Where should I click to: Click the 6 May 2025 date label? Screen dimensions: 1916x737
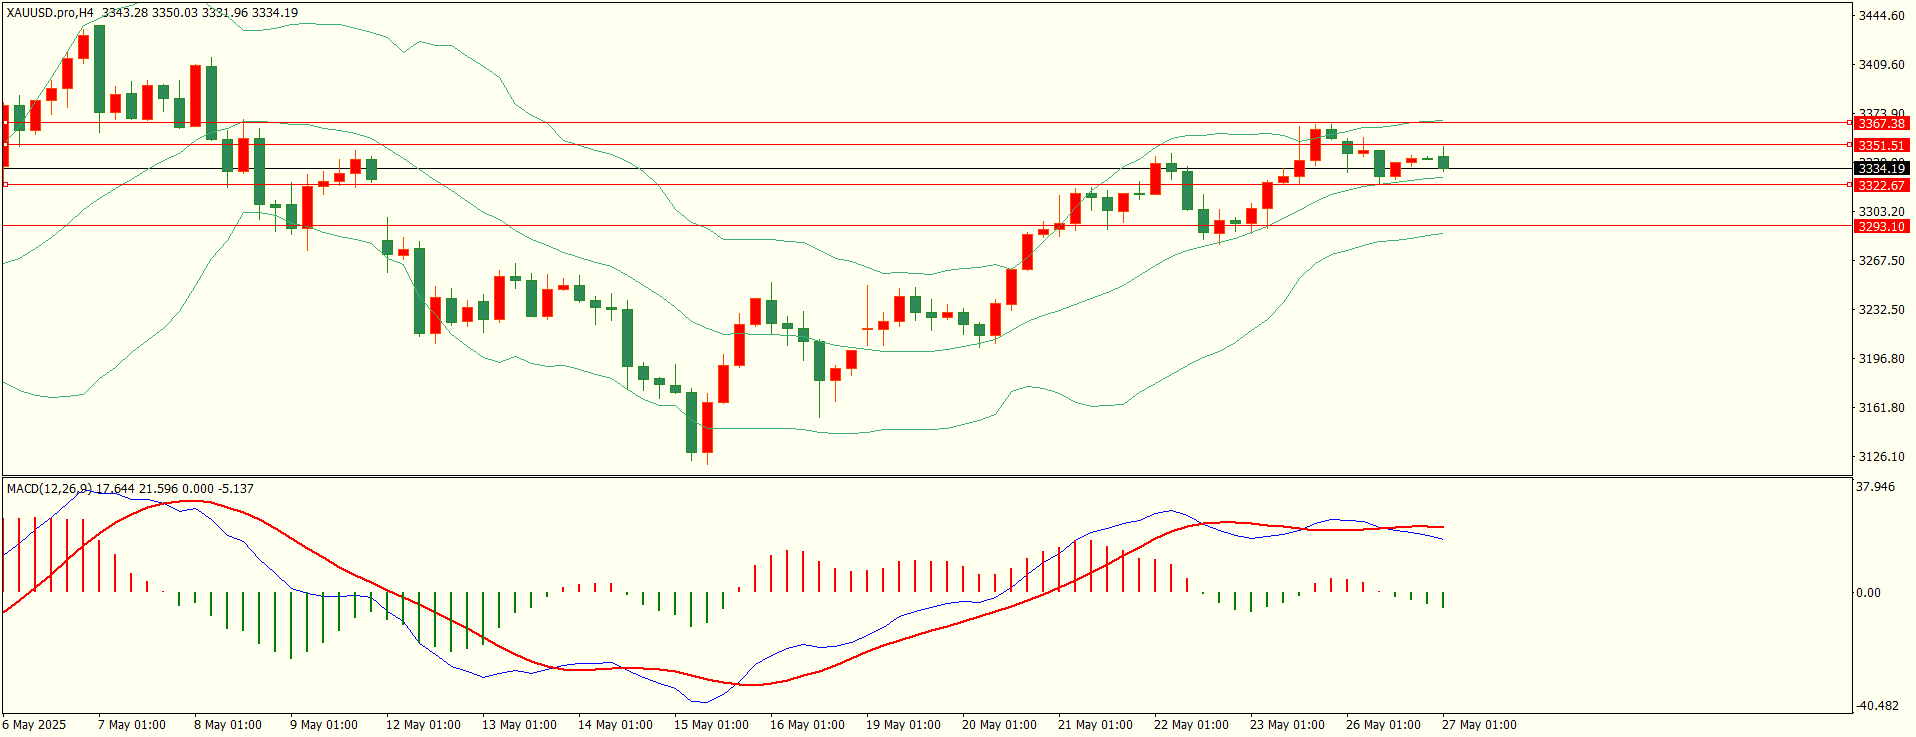point(35,725)
